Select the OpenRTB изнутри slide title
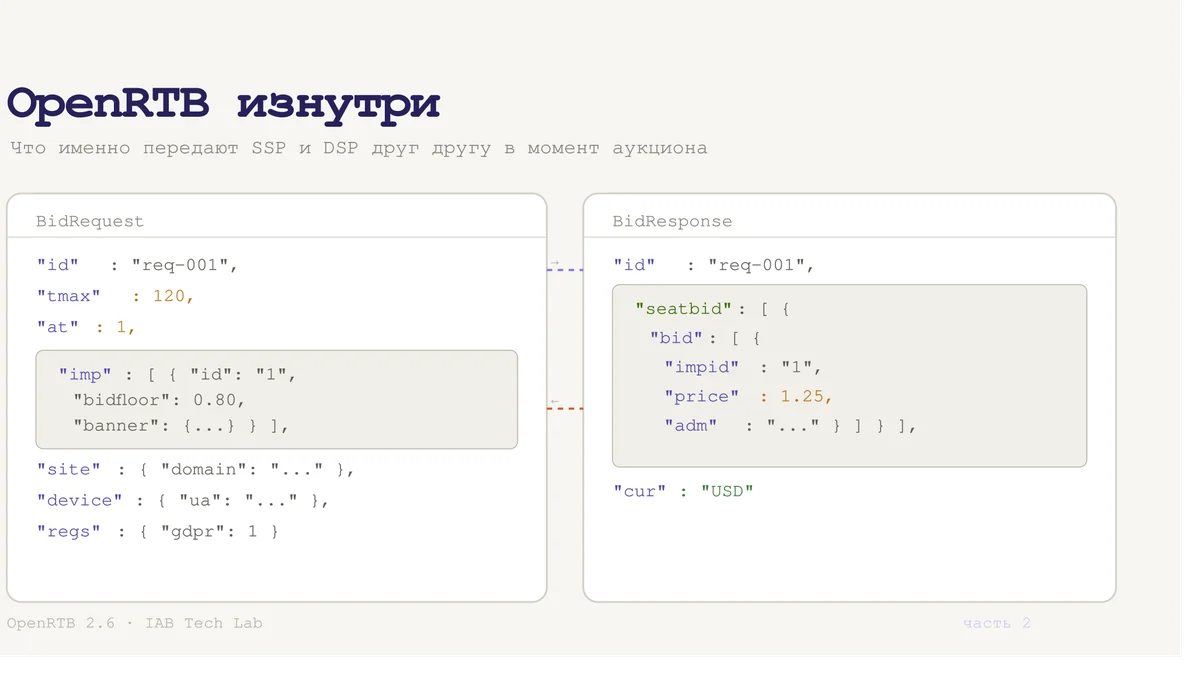Image resolution: width=1200 pixels, height=675 pixels. point(224,104)
